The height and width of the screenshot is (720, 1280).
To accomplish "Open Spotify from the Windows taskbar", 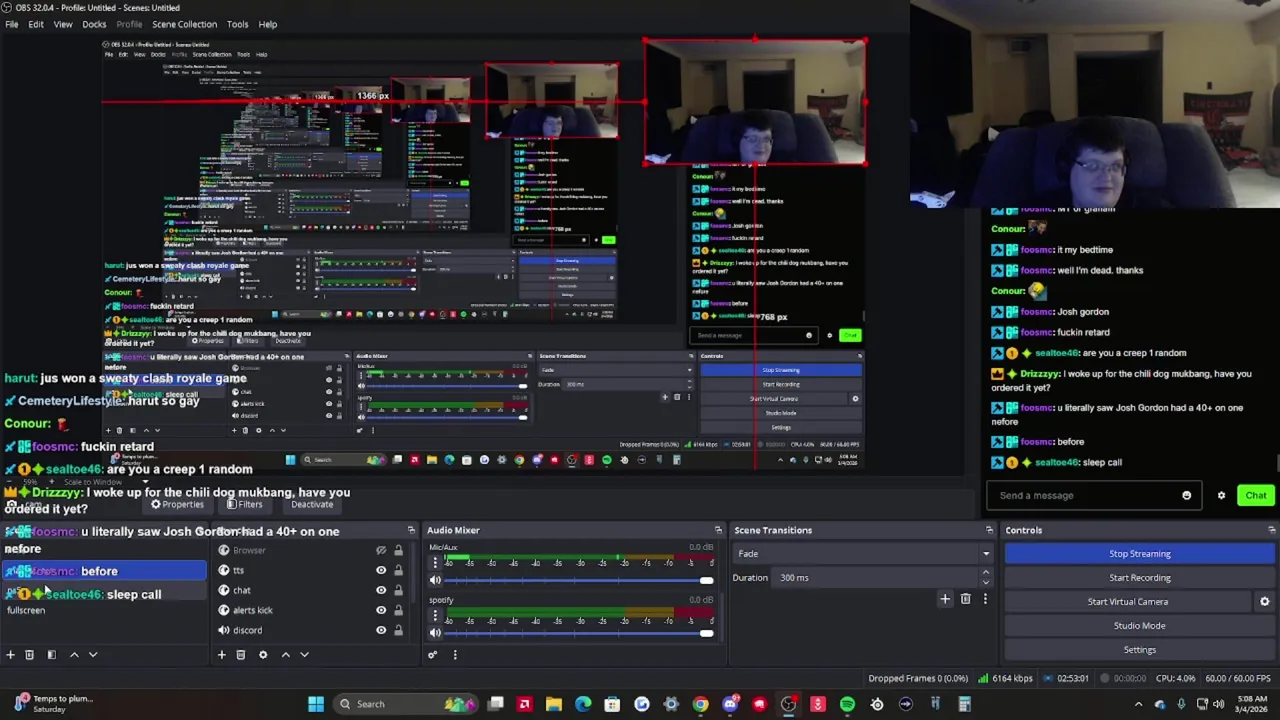I will click(x=847, y=704).
